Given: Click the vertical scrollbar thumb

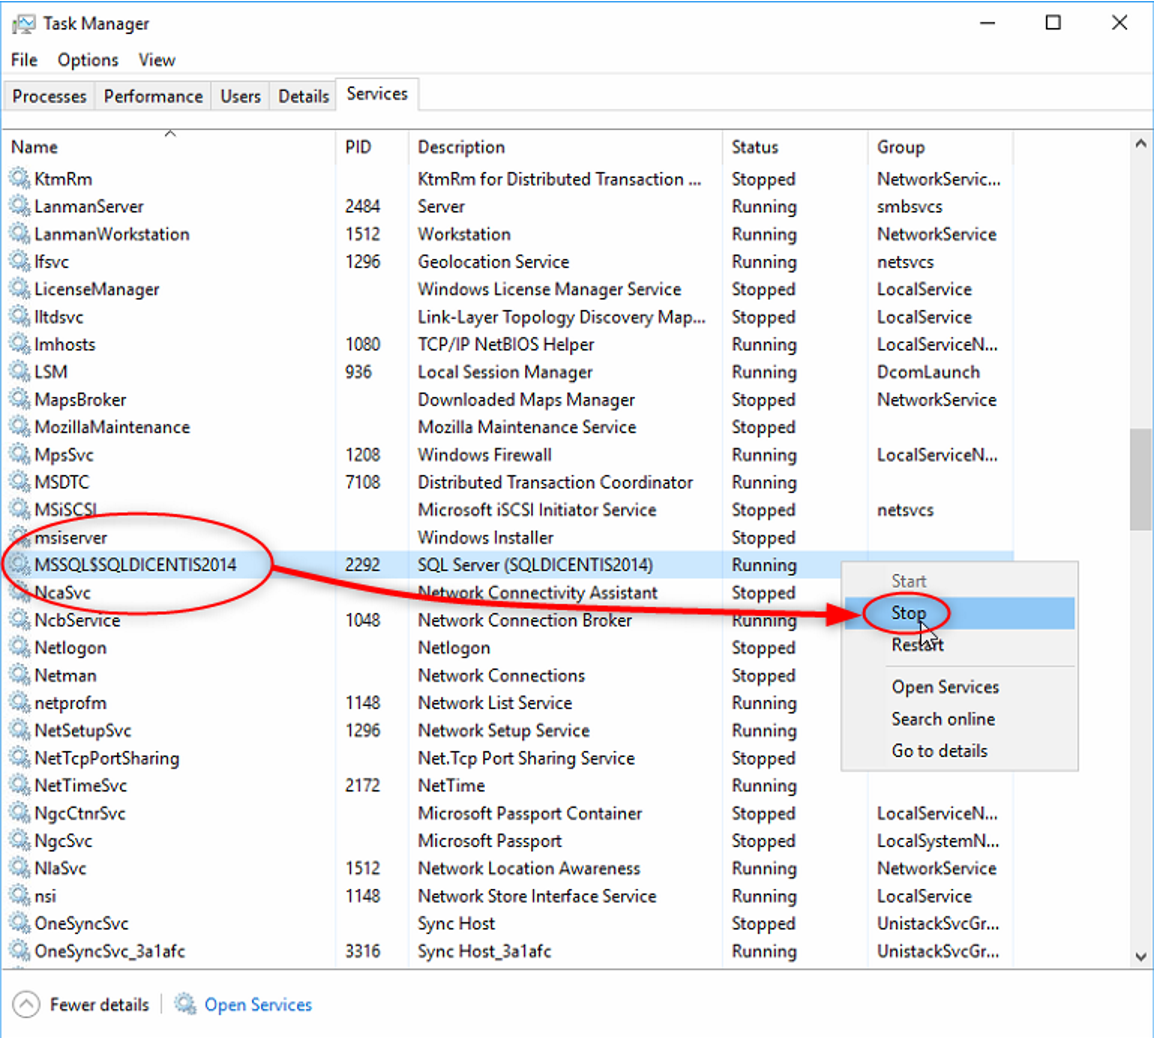Looking at the screenshot, I should click(1140, 480).
